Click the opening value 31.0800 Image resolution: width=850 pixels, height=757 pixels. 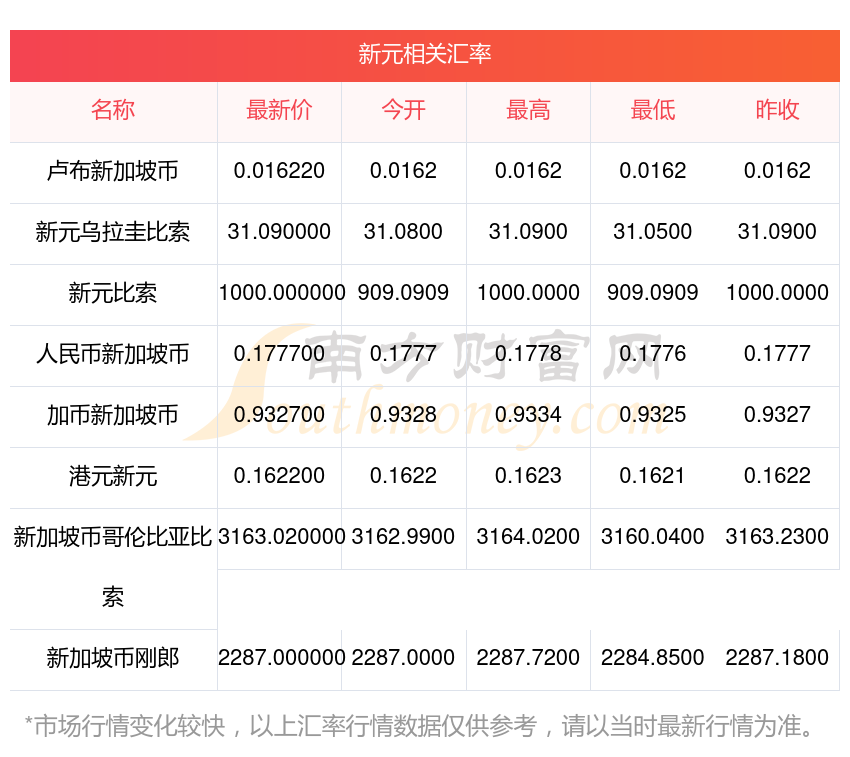(403, 232)
